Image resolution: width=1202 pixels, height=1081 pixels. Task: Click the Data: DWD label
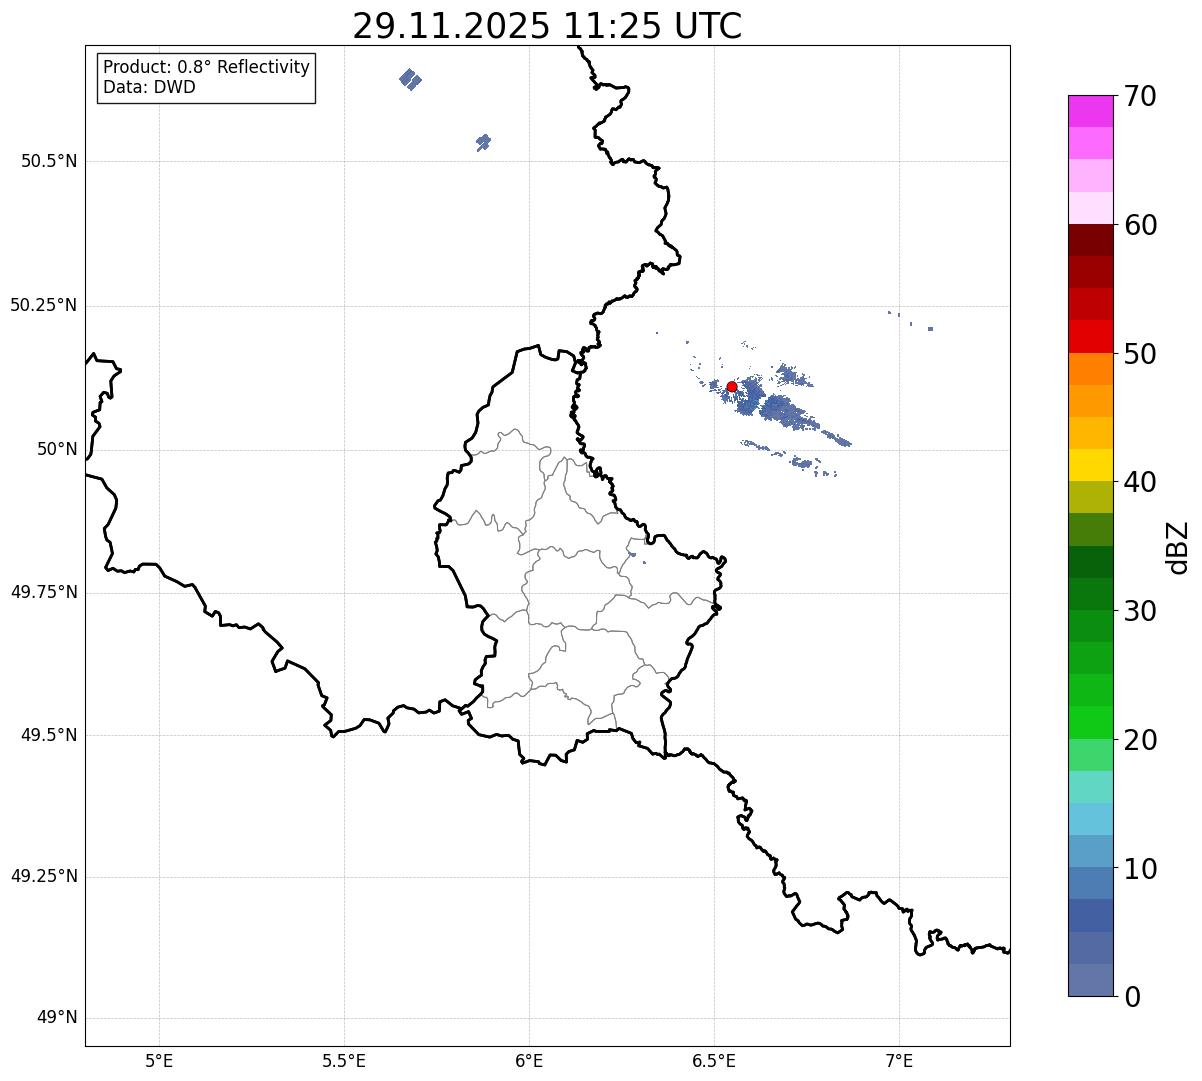click(x=149, y=87)
